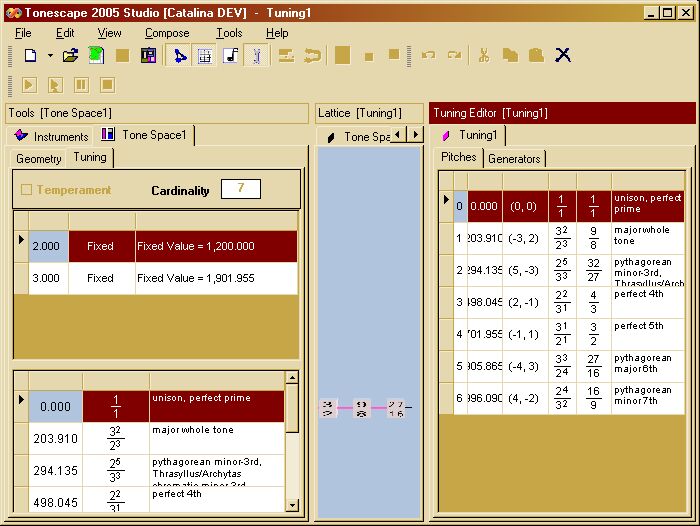Select 498.045 cell in lower-left interval list
The width and height of the screenshot is (700, 526).
click(x=55, y=501)
